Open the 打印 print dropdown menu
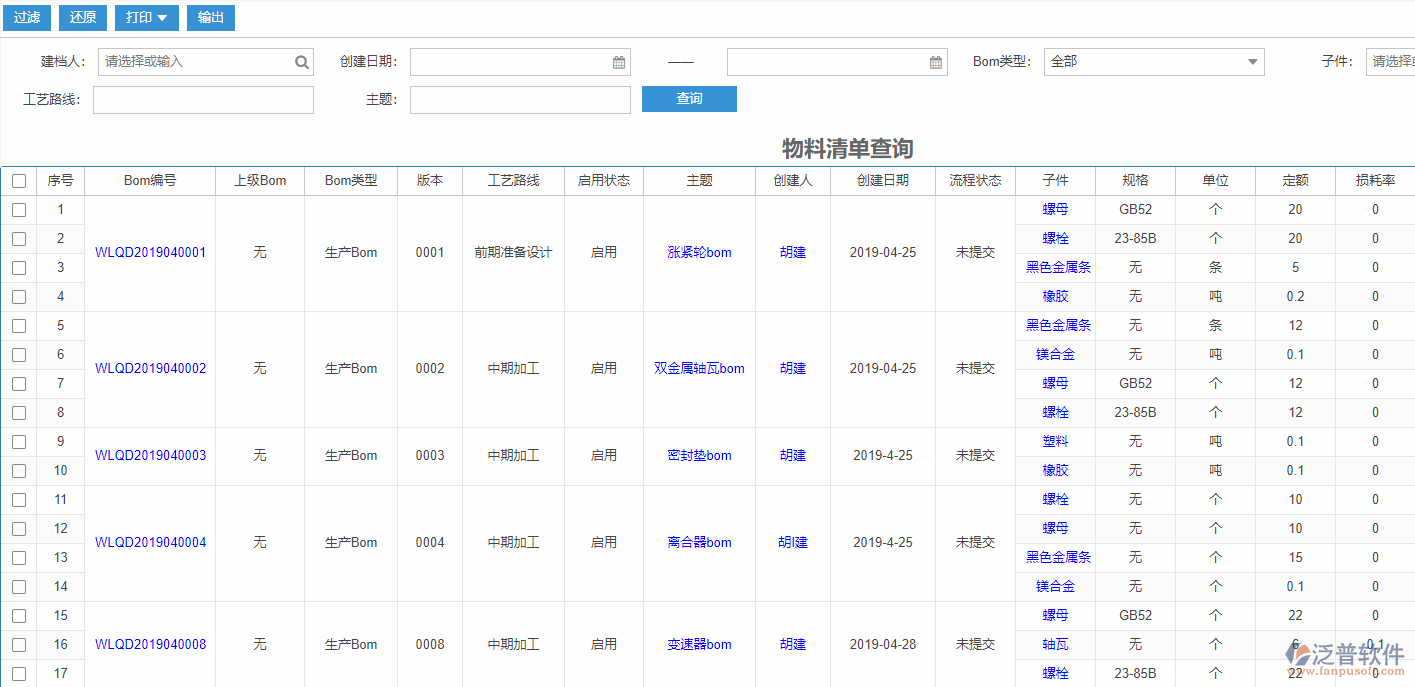The height and width of the screenshot is (687, 1415). (x=146, y=17)
